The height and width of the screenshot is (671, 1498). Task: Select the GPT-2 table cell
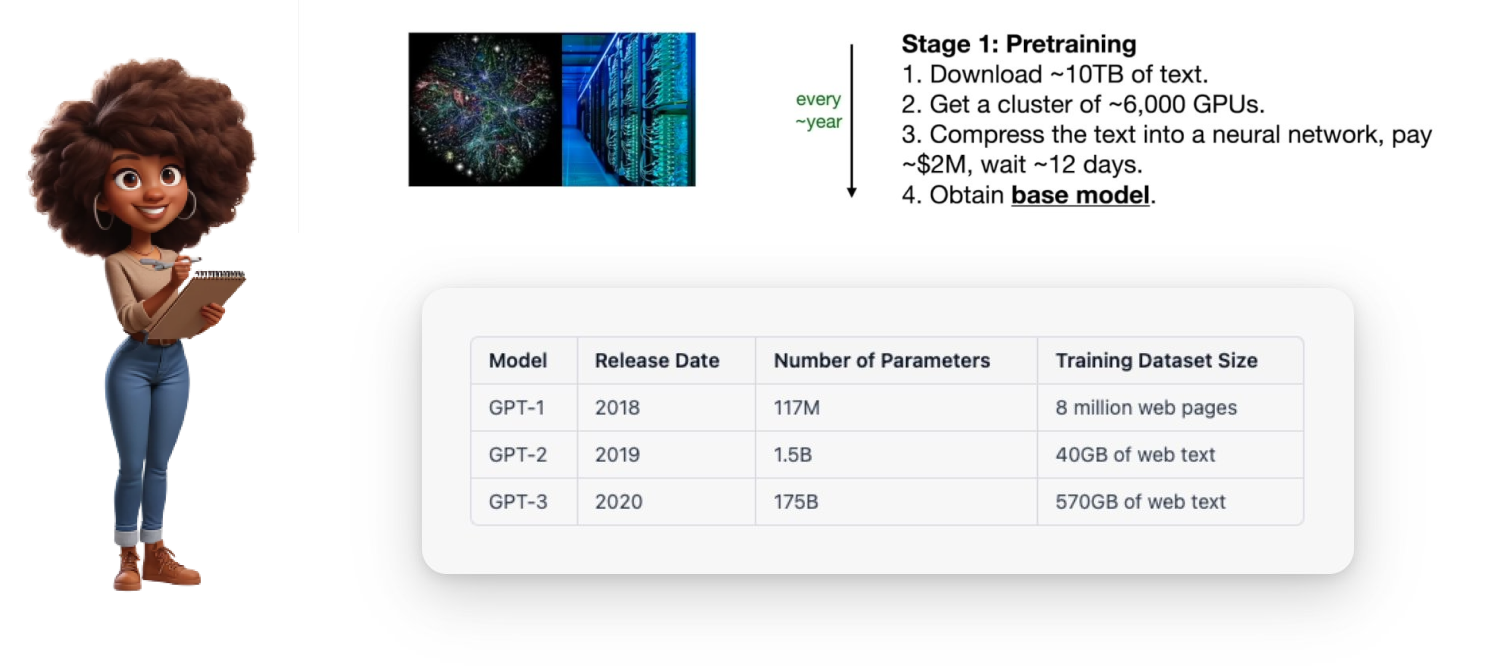[x=518, y=455]
